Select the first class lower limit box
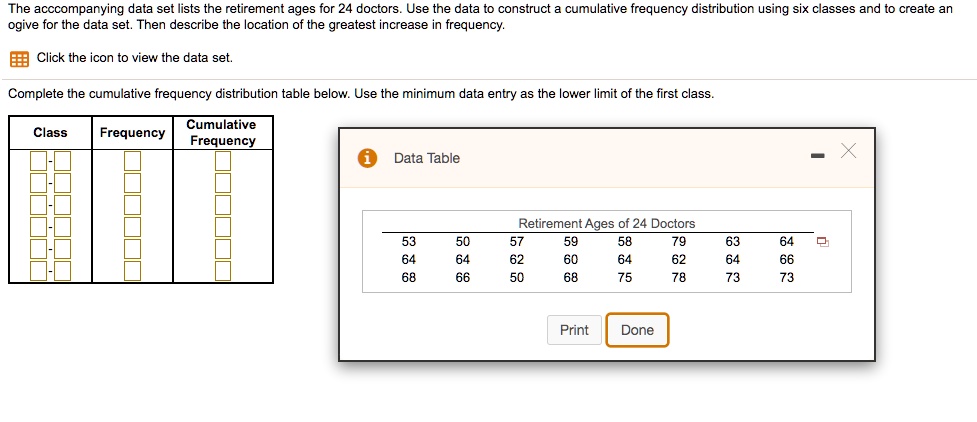 pyautogui.click(x=39, y=161)
